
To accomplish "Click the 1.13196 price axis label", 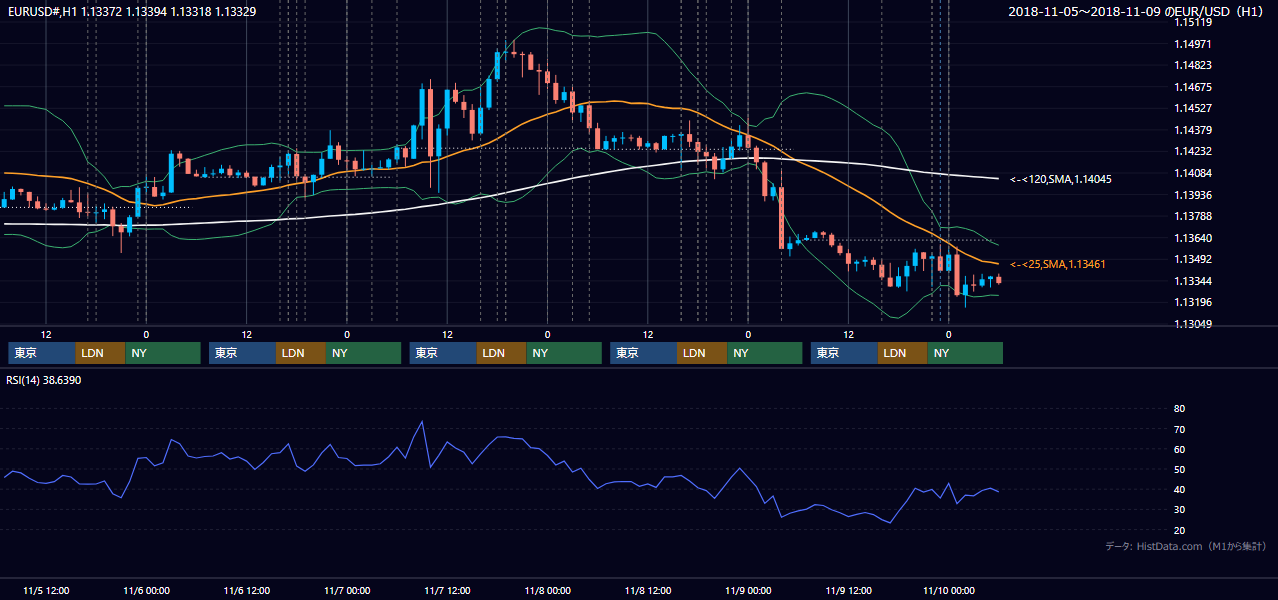I will (x=1193, y=302).
